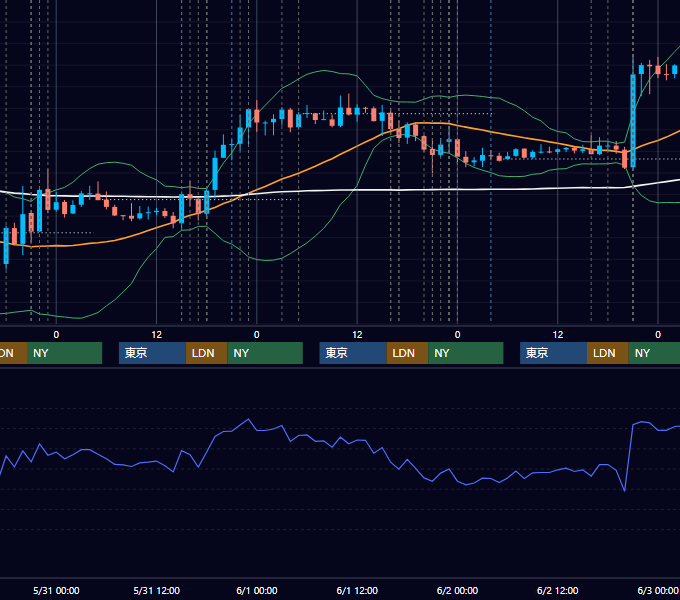Screen dimensions: 680x600
Task: Select the LDN session block on 6/1
Action: click(407, 353)
